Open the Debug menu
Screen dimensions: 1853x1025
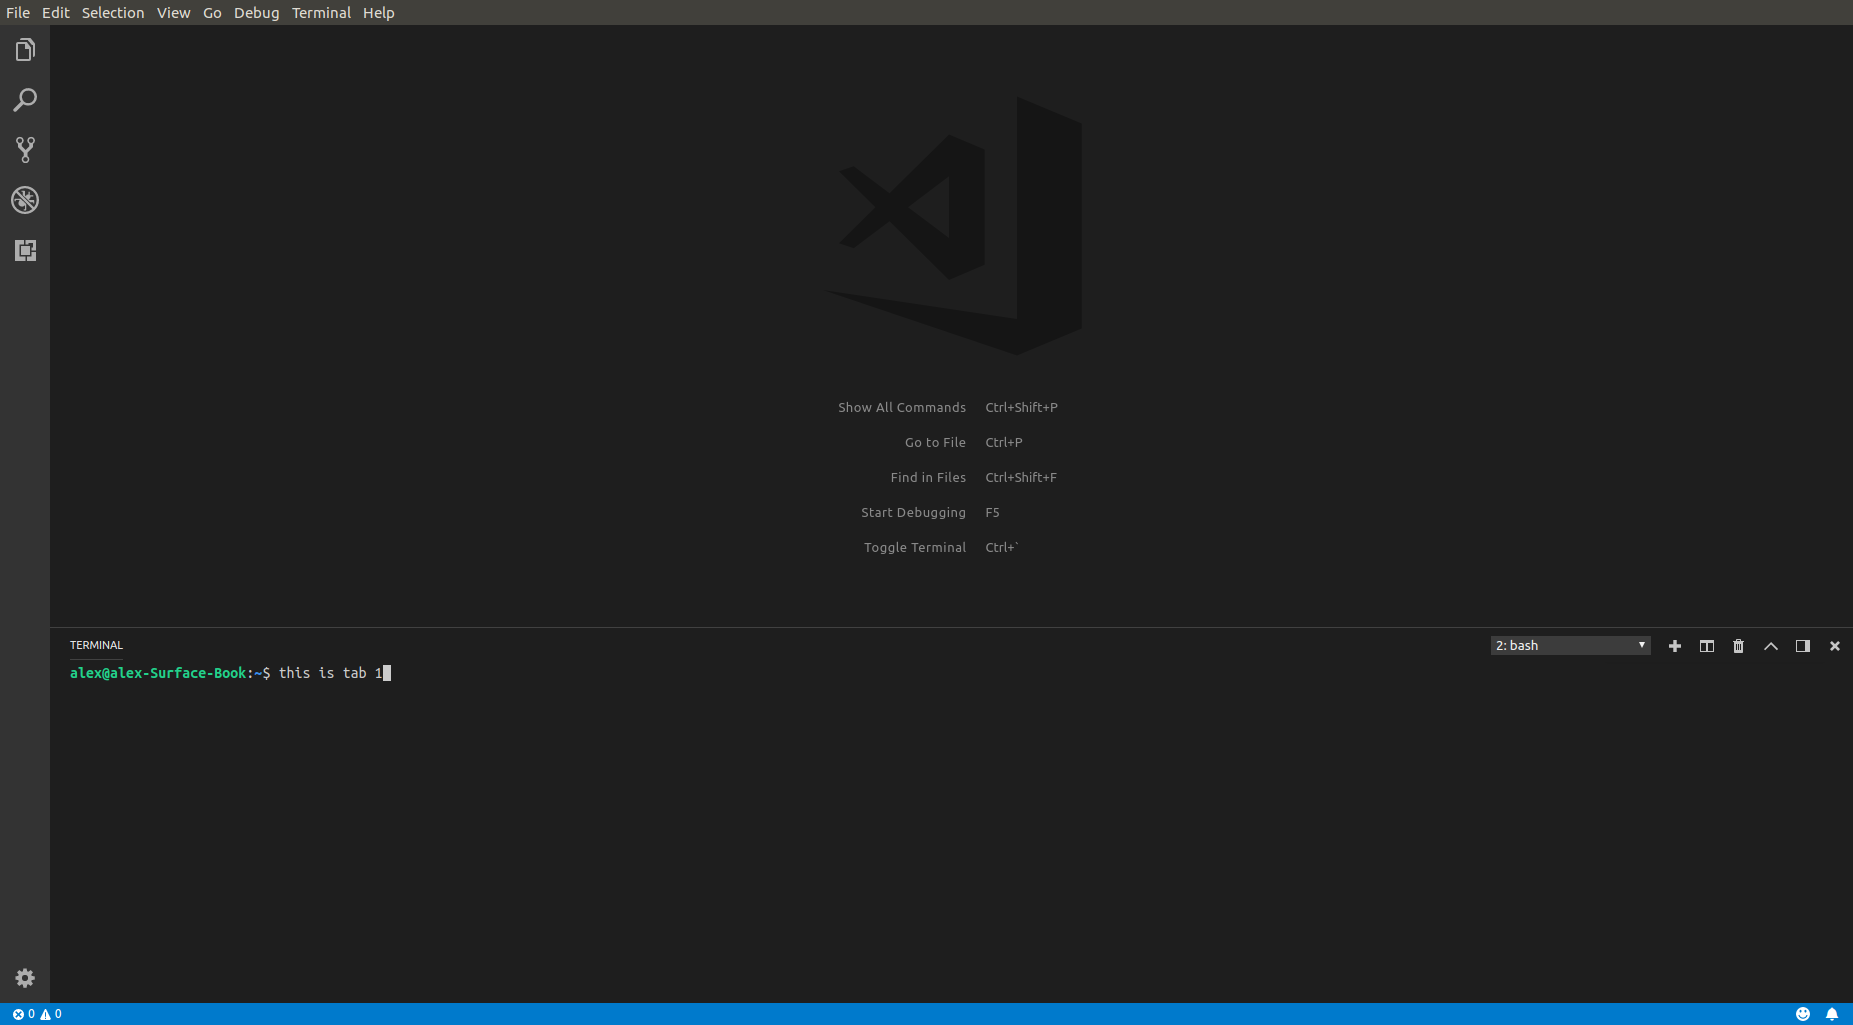tap(256, 12)
